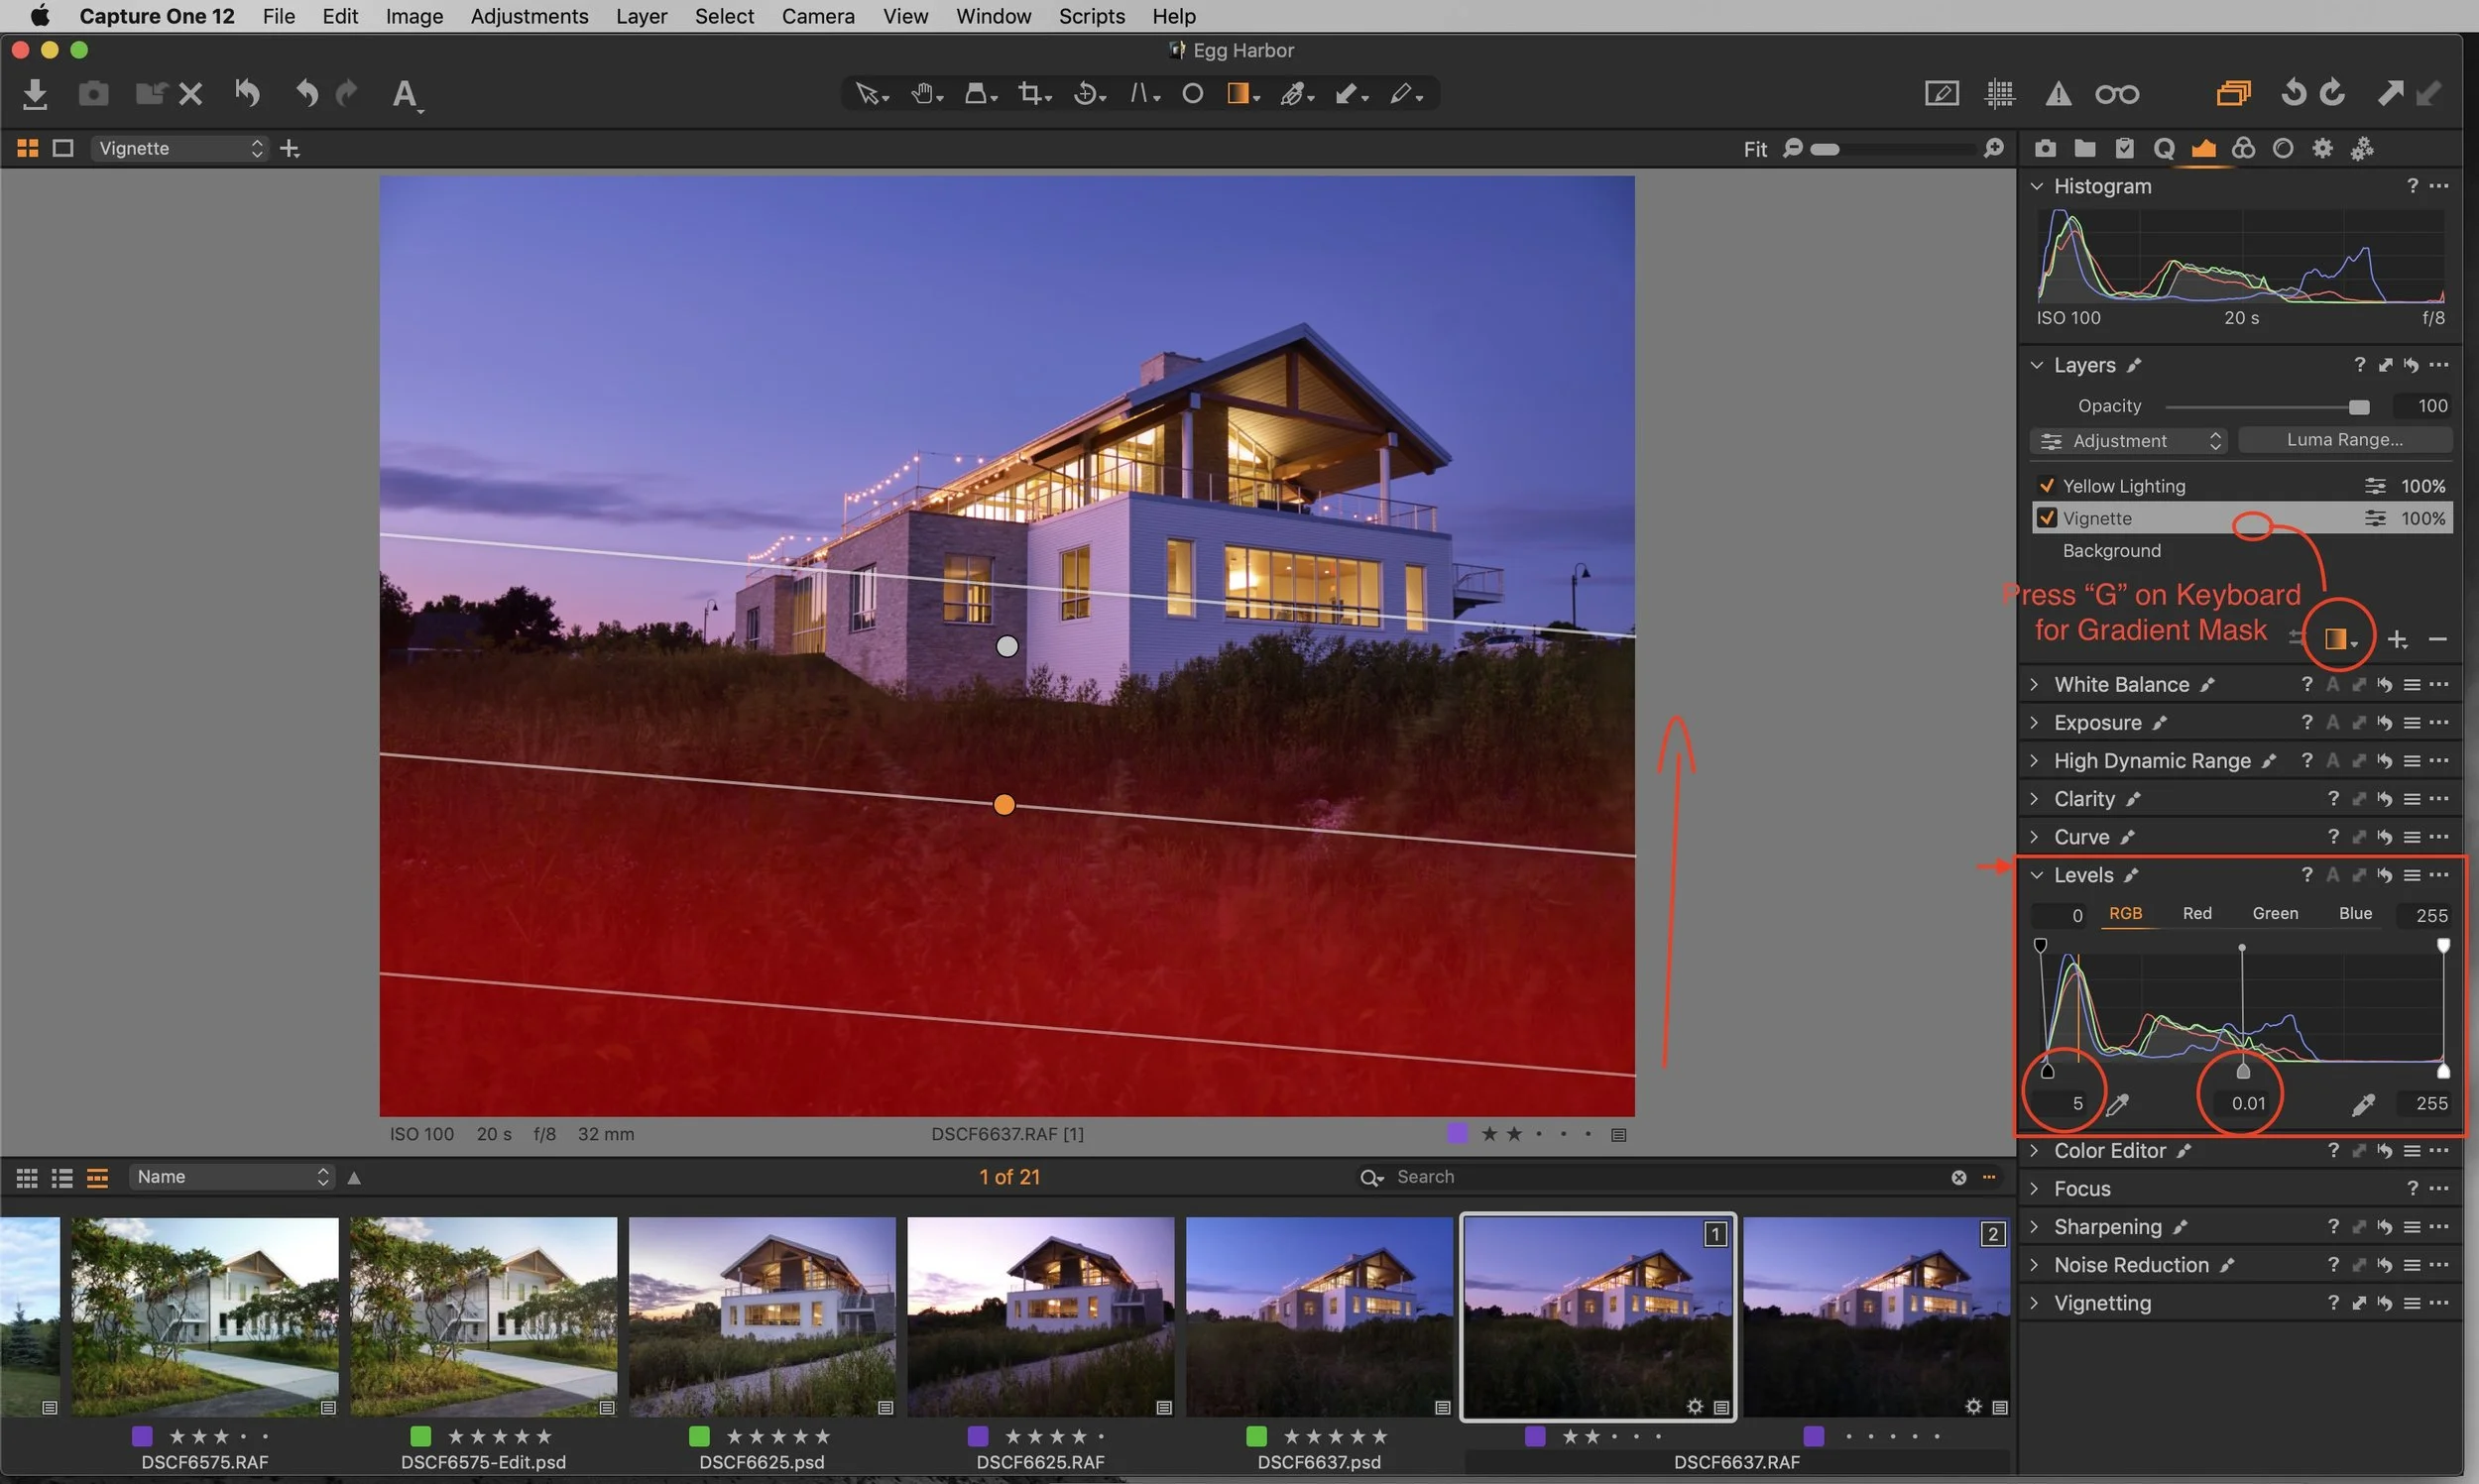
Task: Select the White balance picker tool
Action: click(x=1296, y=94)
